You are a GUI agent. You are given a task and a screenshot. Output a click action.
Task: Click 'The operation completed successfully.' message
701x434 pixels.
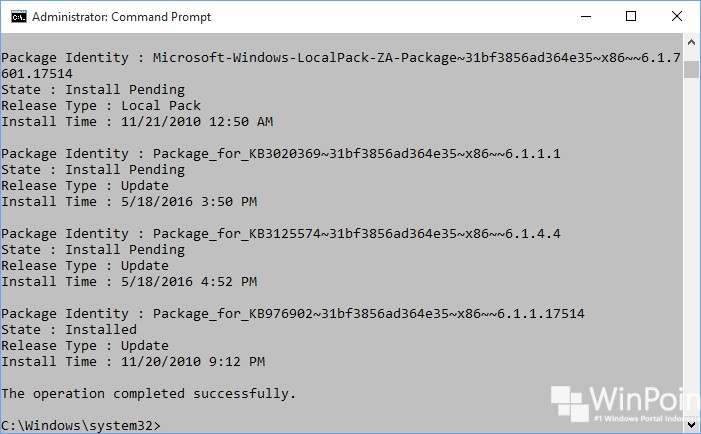click(149, 393)
